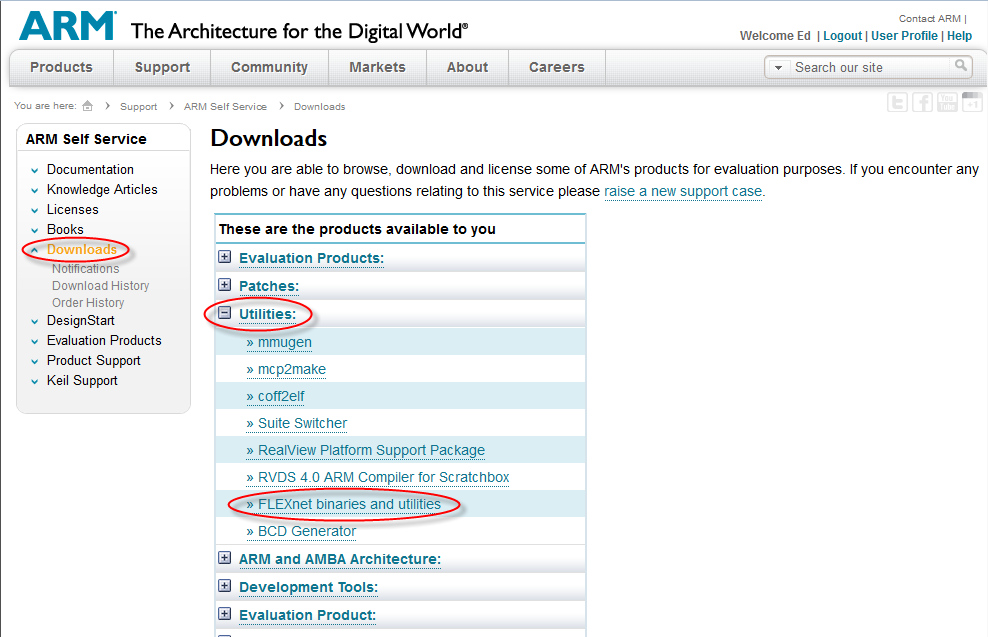The image size is (988, 637).
Task: Open FLEXnet binaries and utilities link
Action: click(x=349, y=504)
